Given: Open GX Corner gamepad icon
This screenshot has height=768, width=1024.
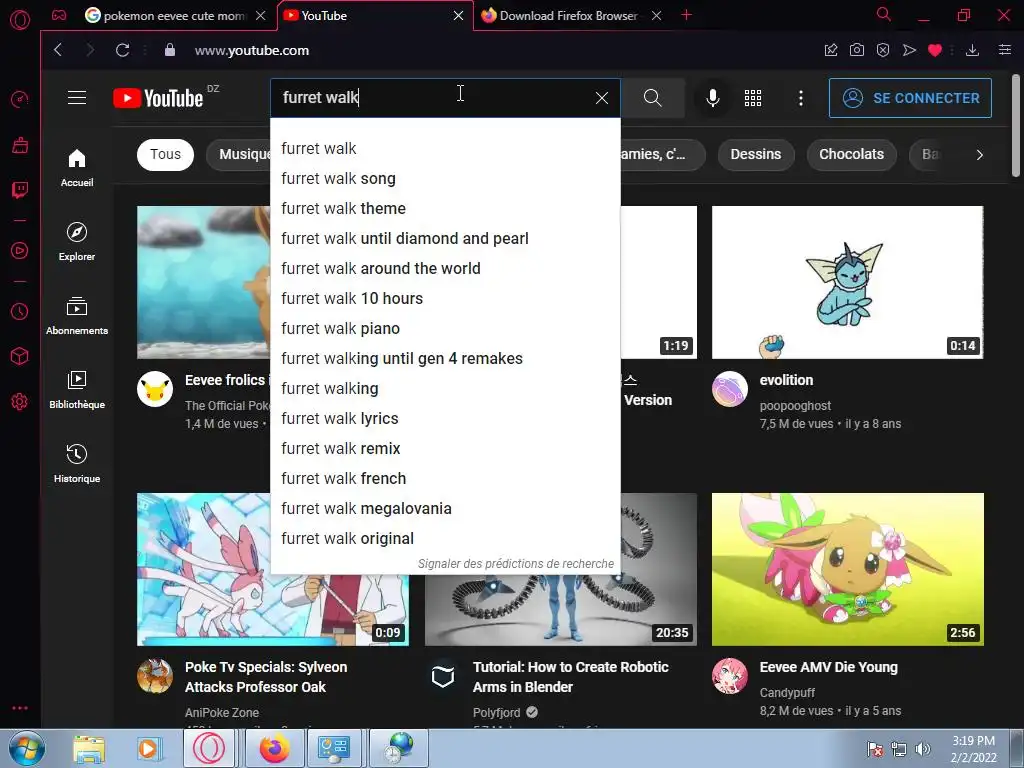Looking at the screenshot, I should (x=59, y=15).
